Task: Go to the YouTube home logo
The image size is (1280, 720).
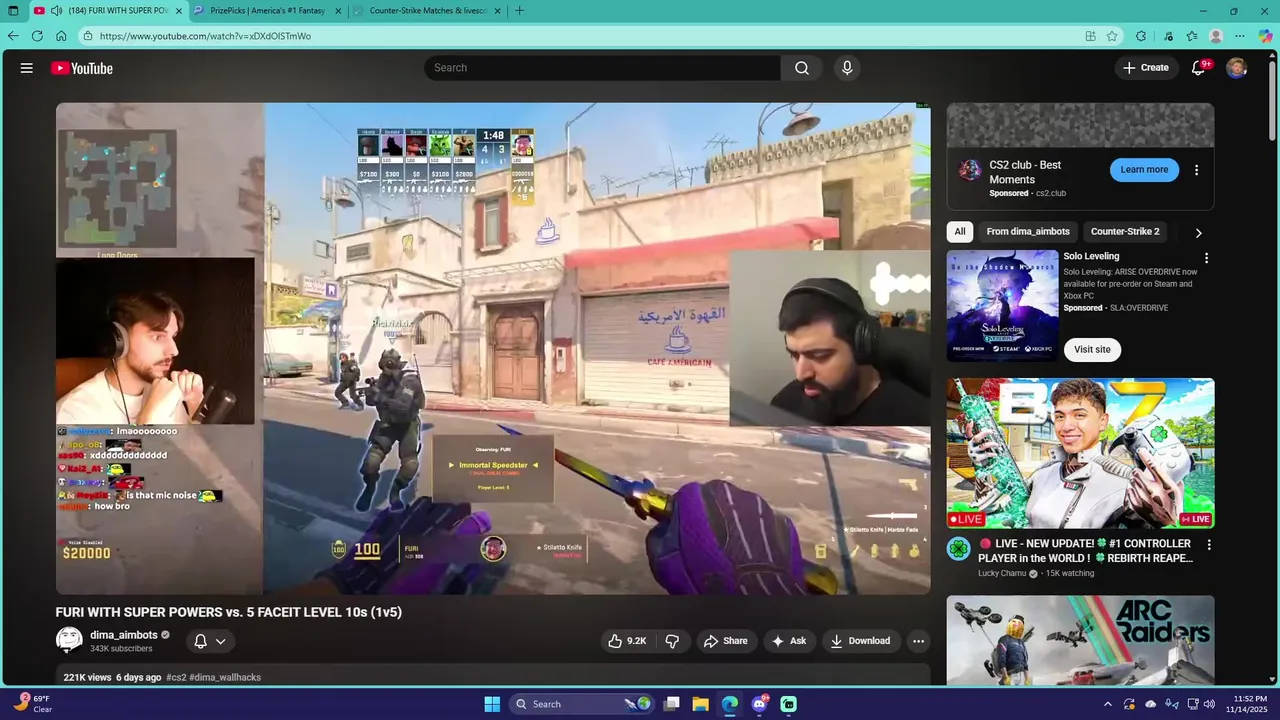Action: pos(82,68)
